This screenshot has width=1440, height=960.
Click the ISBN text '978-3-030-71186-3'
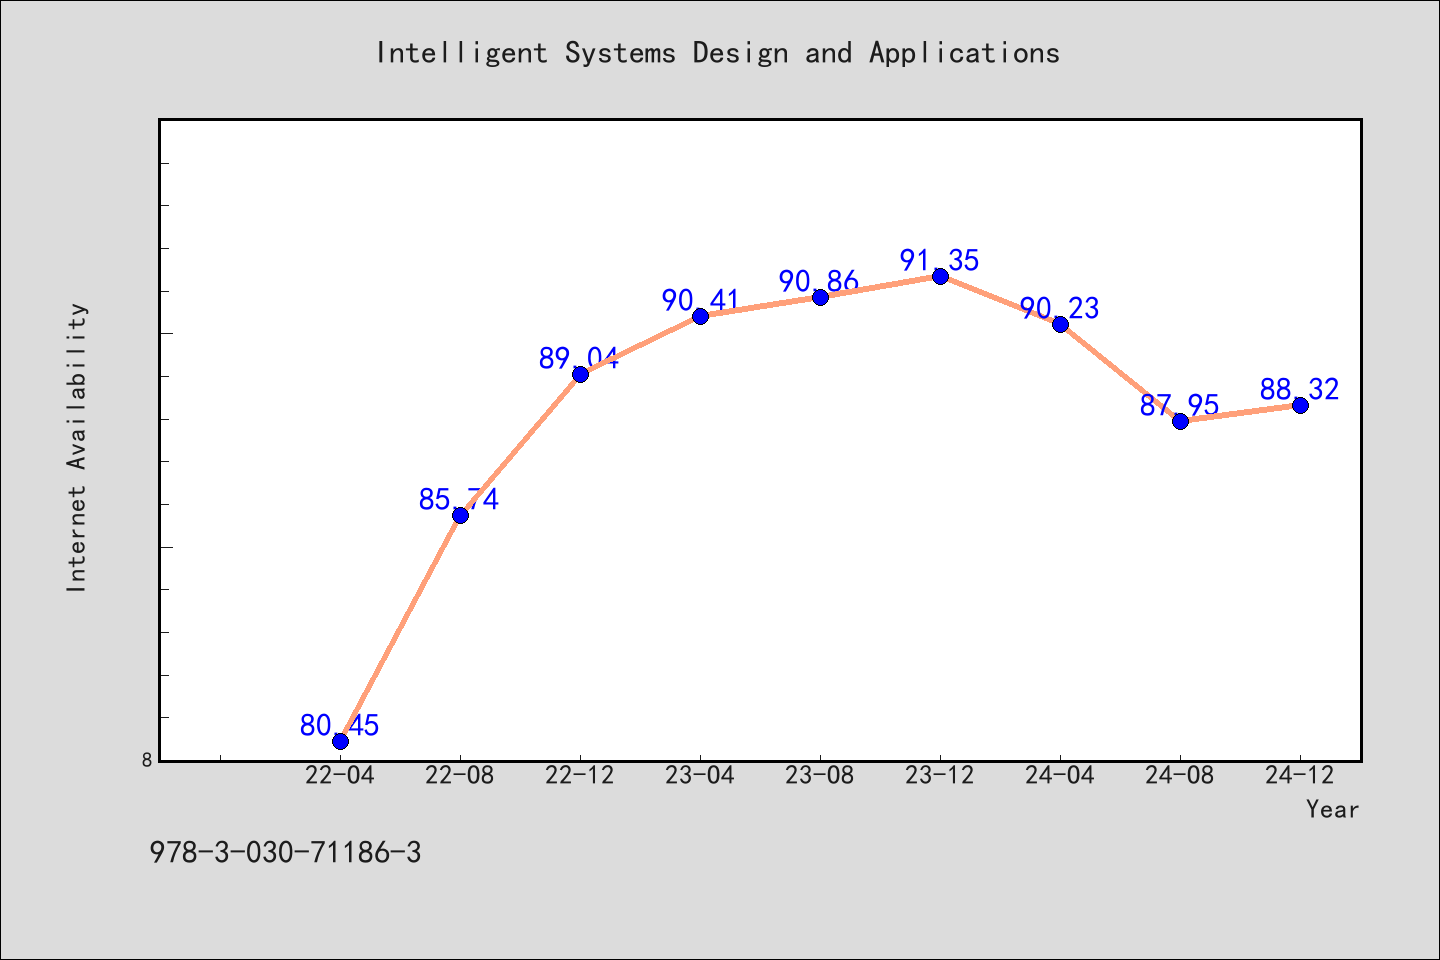pos(285,853)
